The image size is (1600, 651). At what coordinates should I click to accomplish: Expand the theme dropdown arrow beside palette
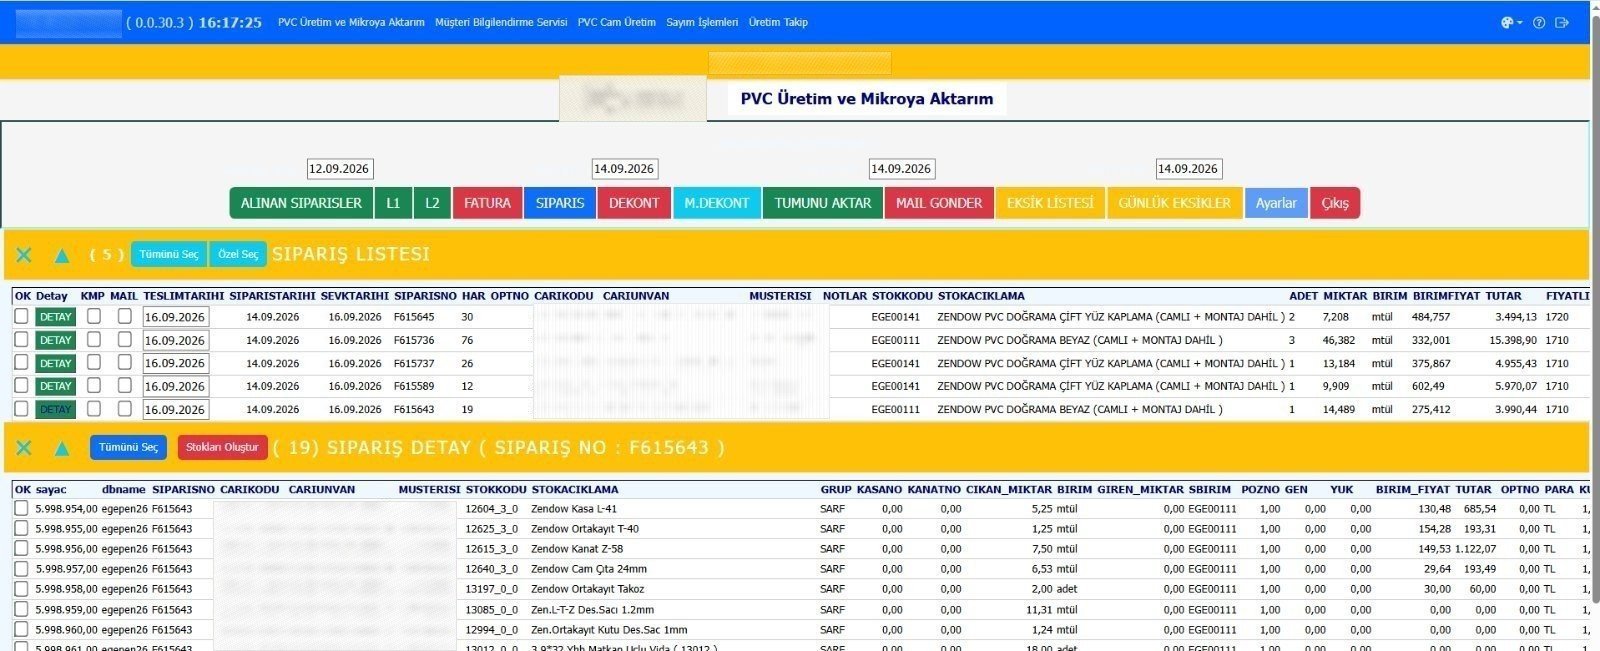[1520, 23]
